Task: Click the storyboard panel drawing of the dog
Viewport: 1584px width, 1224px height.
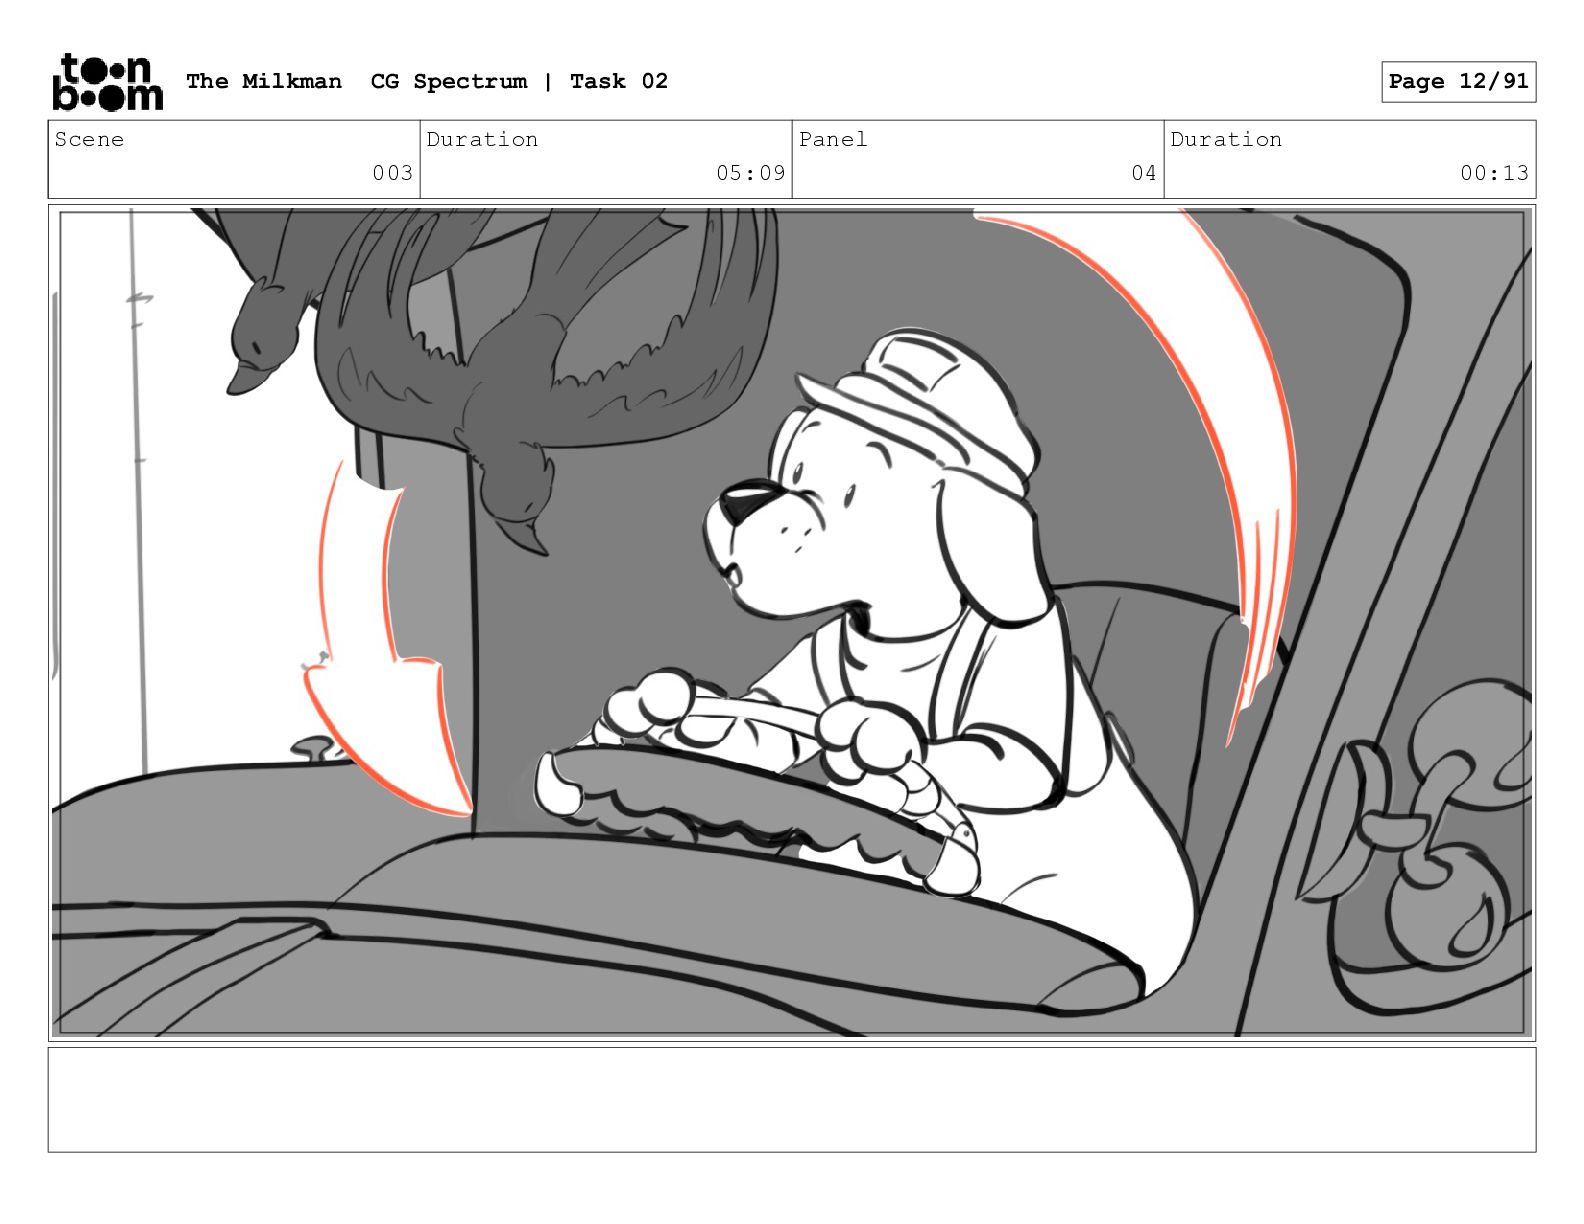Action: pyautogui.click(x=792, y=623)
